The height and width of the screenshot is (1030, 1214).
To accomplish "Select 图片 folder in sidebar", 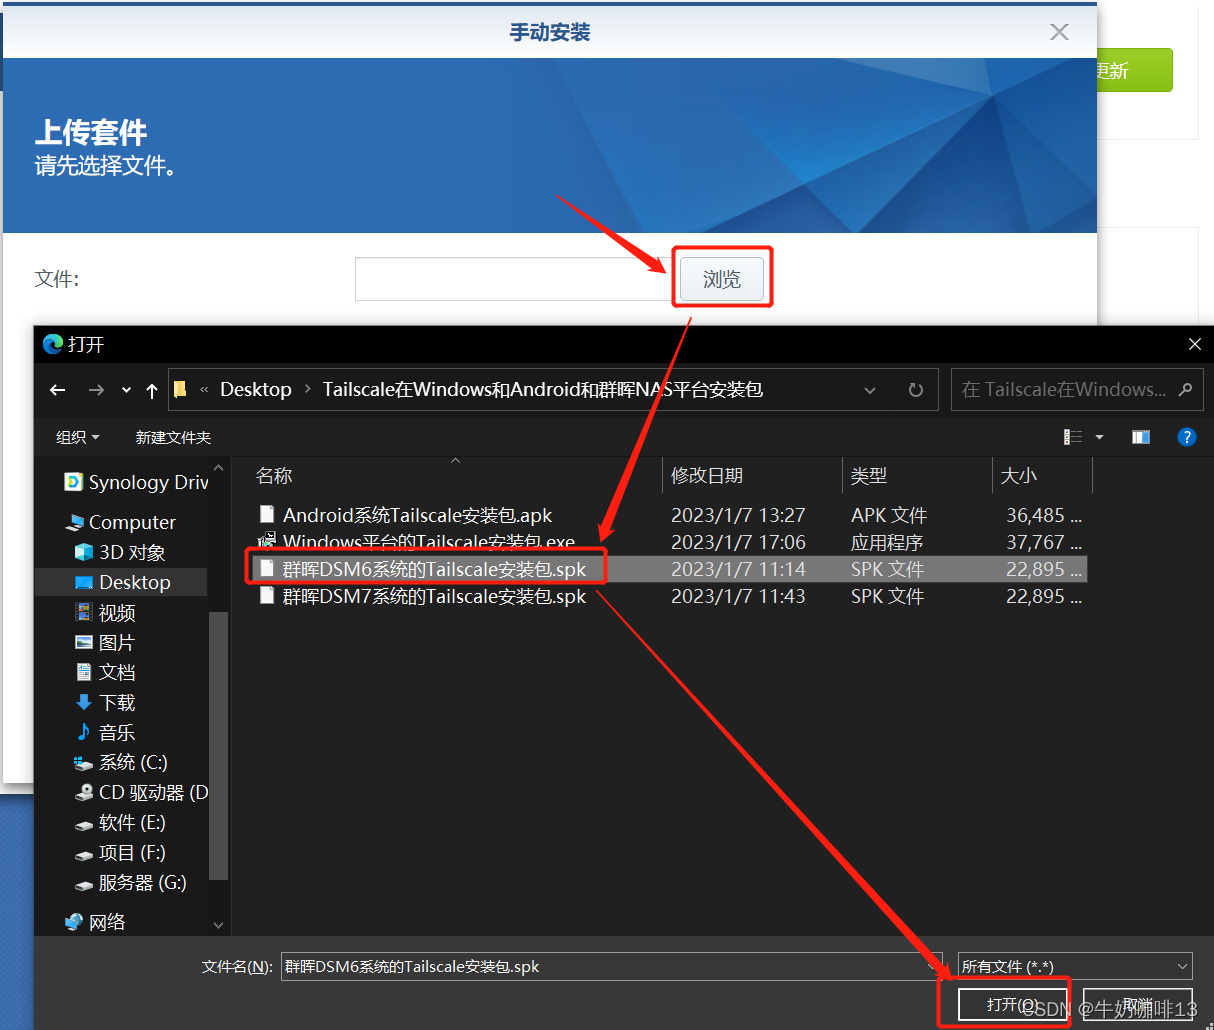I will (106, 642).
